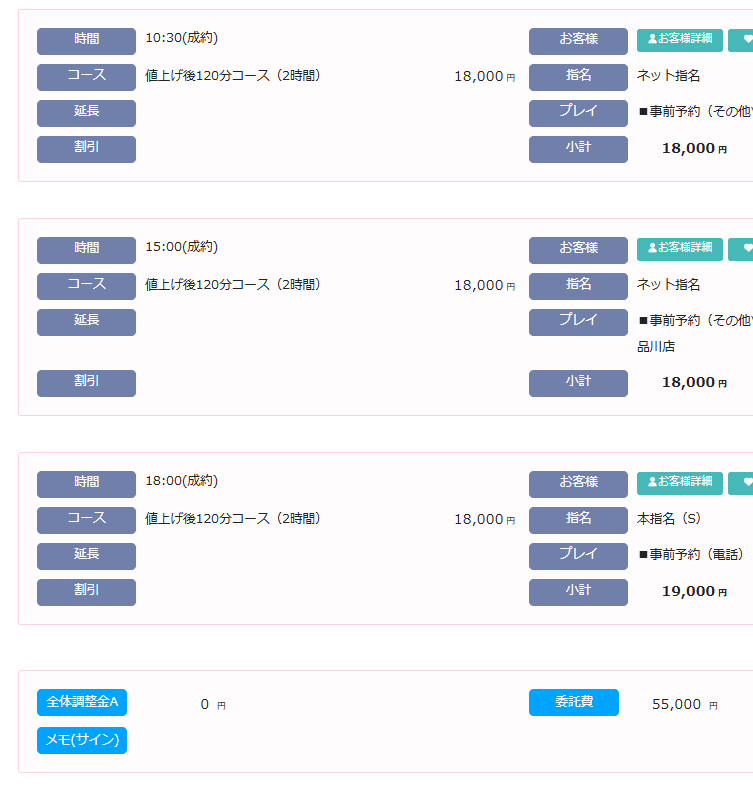Open customer details for the 18:00 reservation
Image resolution: width=753 pixels, height=789 pixels.
pyautogui.click(x=680, y=483)
